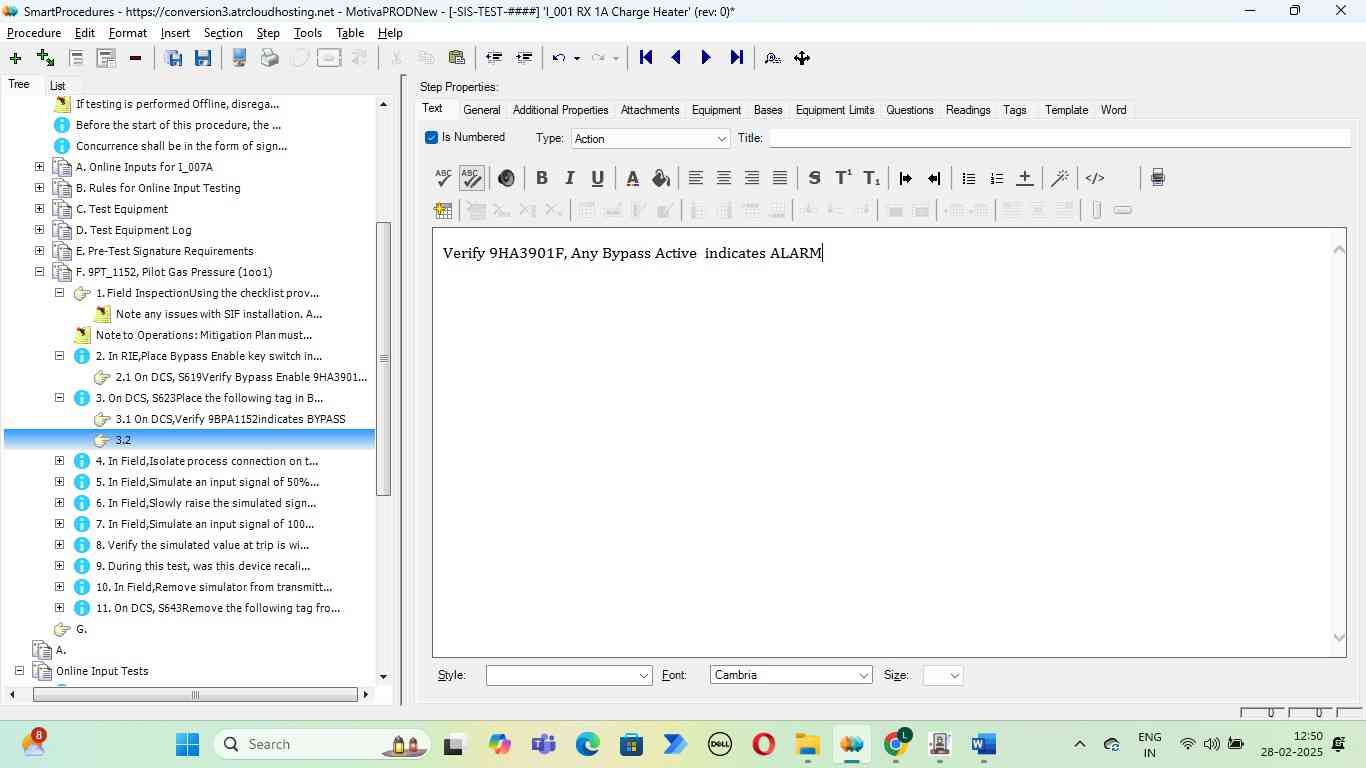This screenshot has height=768, width=1366.
Task: Select C. Test Equipment tree item
Action: 122,209
